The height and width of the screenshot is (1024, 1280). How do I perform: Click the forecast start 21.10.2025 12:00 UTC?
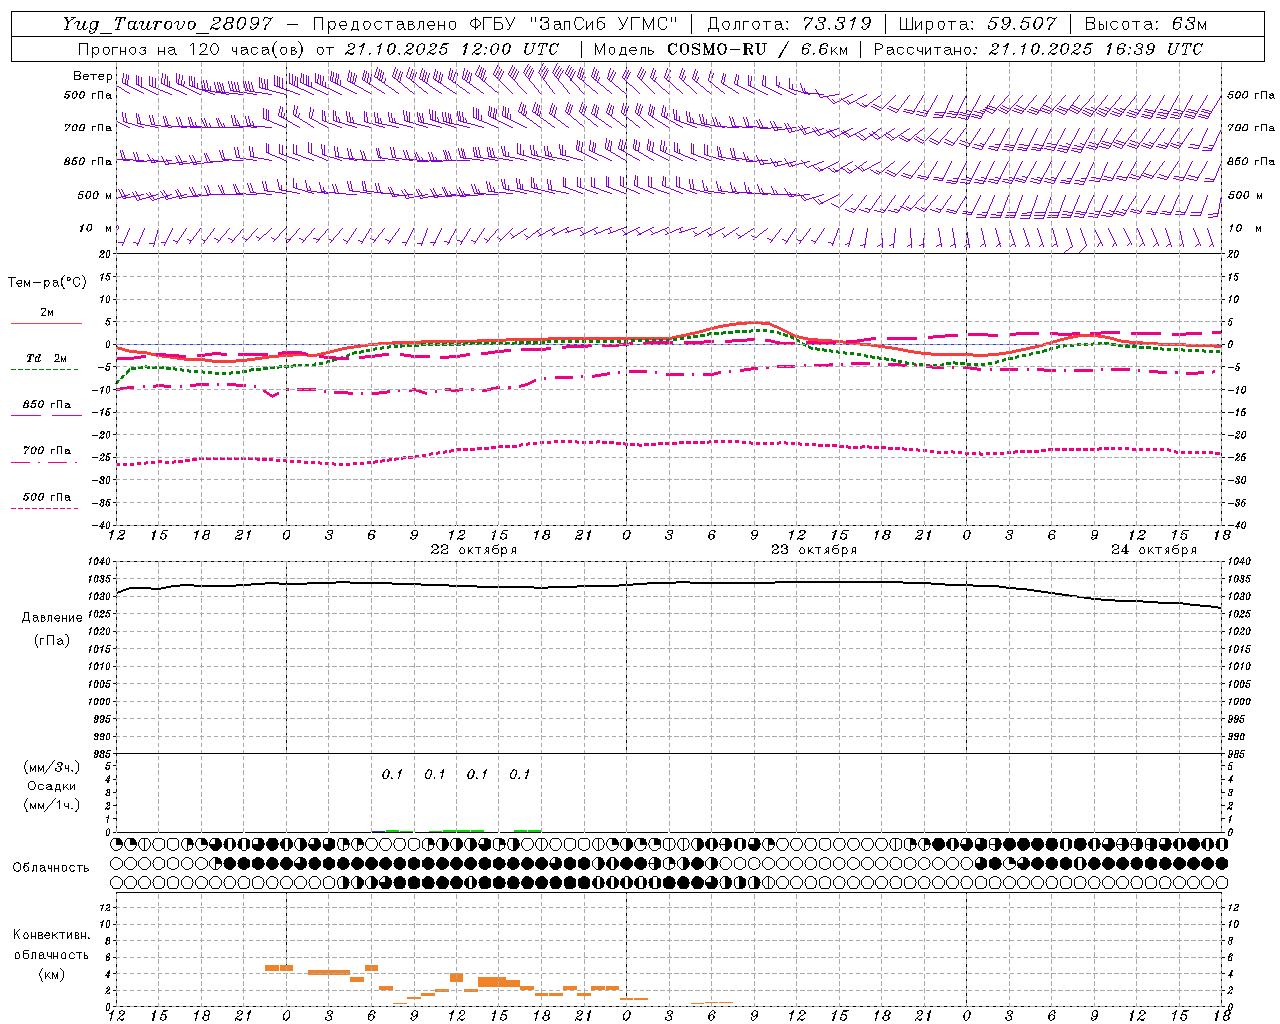pos(452,49)
